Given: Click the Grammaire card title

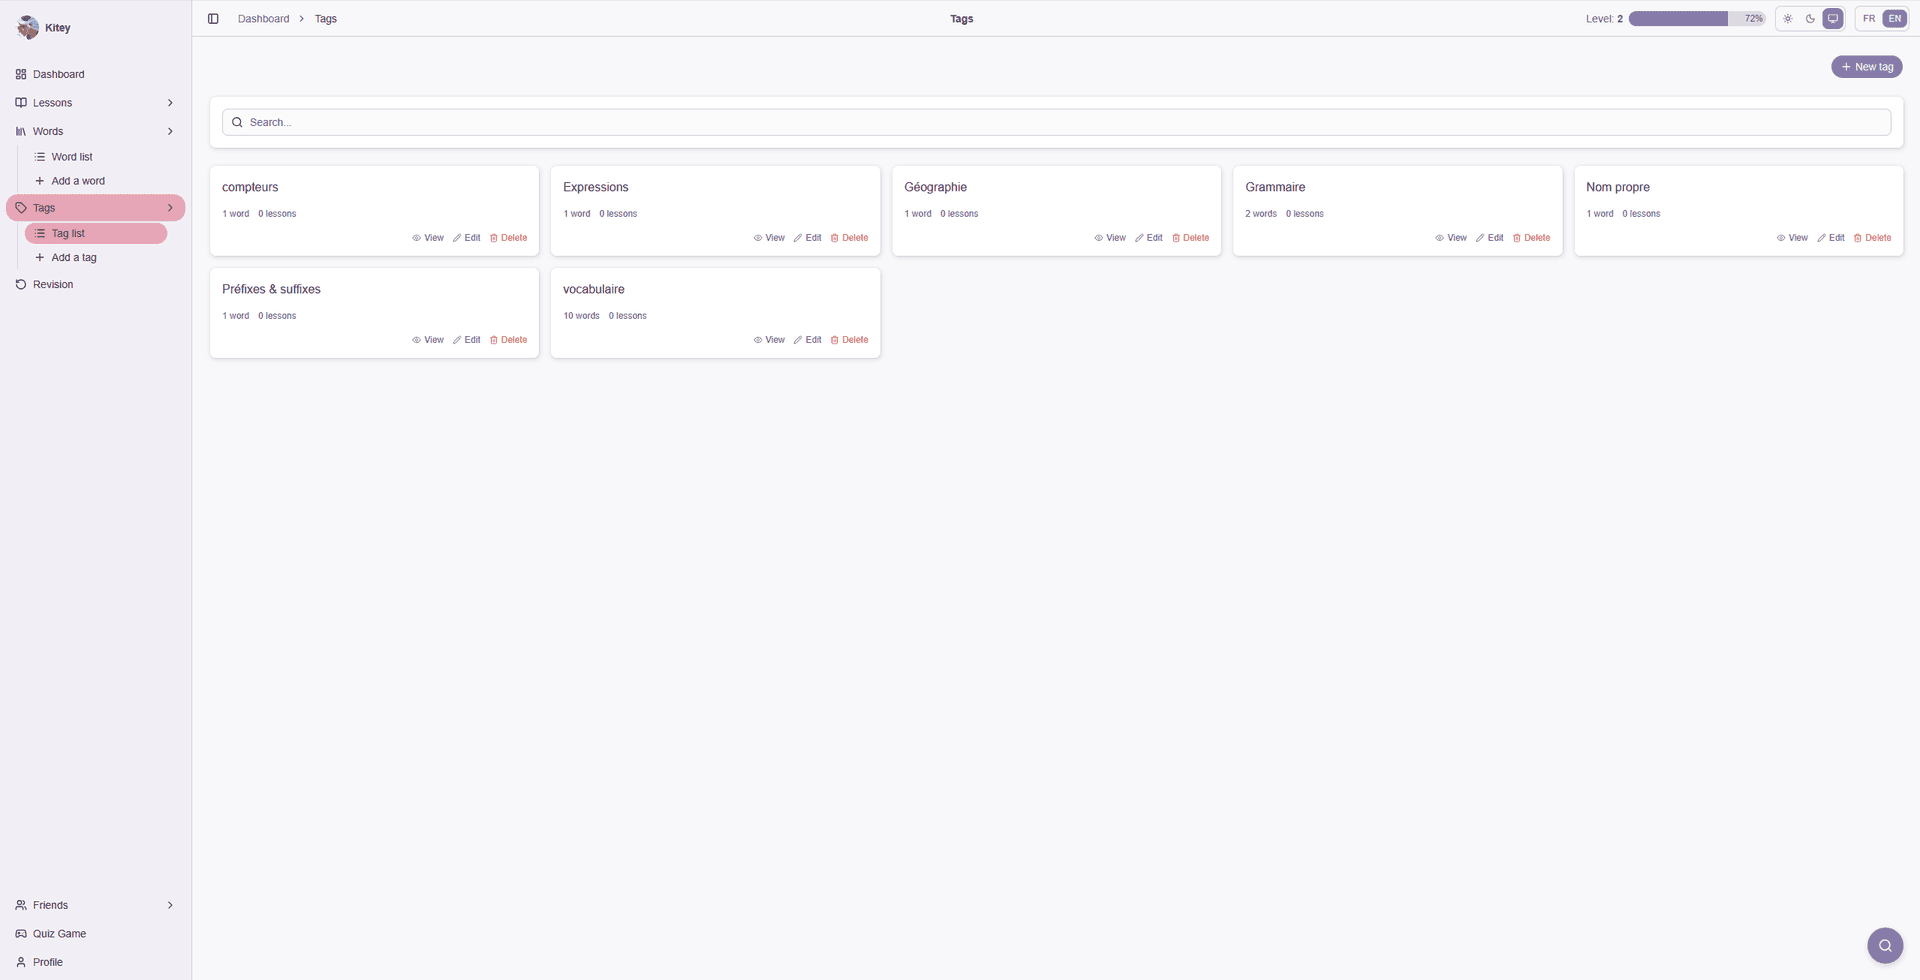Looking at the screenshot, I should pos(1275,188).
